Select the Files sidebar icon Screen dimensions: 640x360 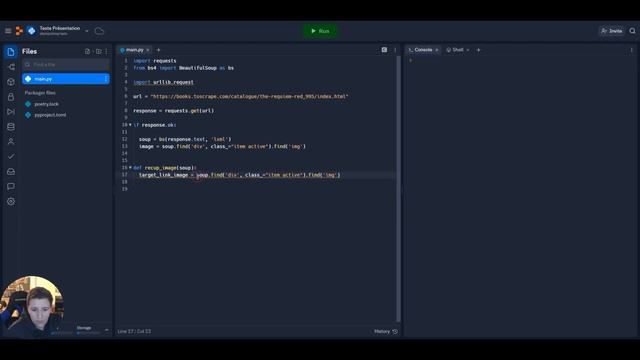coord(11,52)
